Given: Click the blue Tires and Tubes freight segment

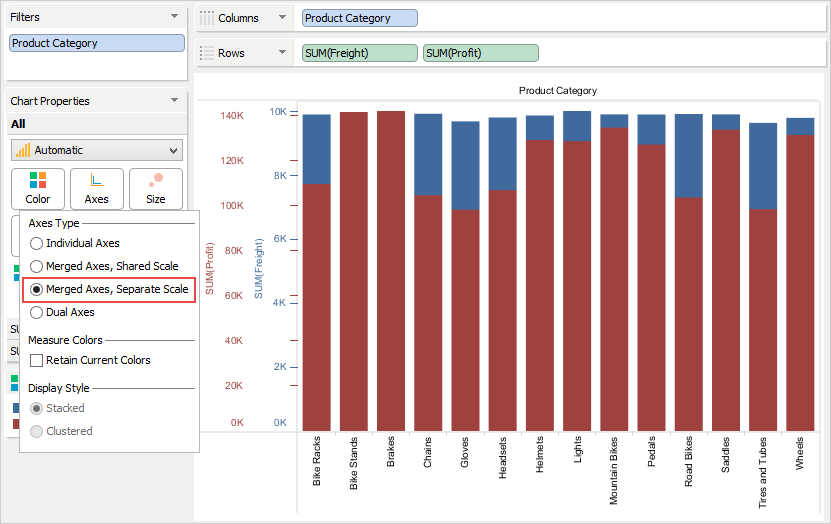Looking at the screenshot, I should (763, 166).
